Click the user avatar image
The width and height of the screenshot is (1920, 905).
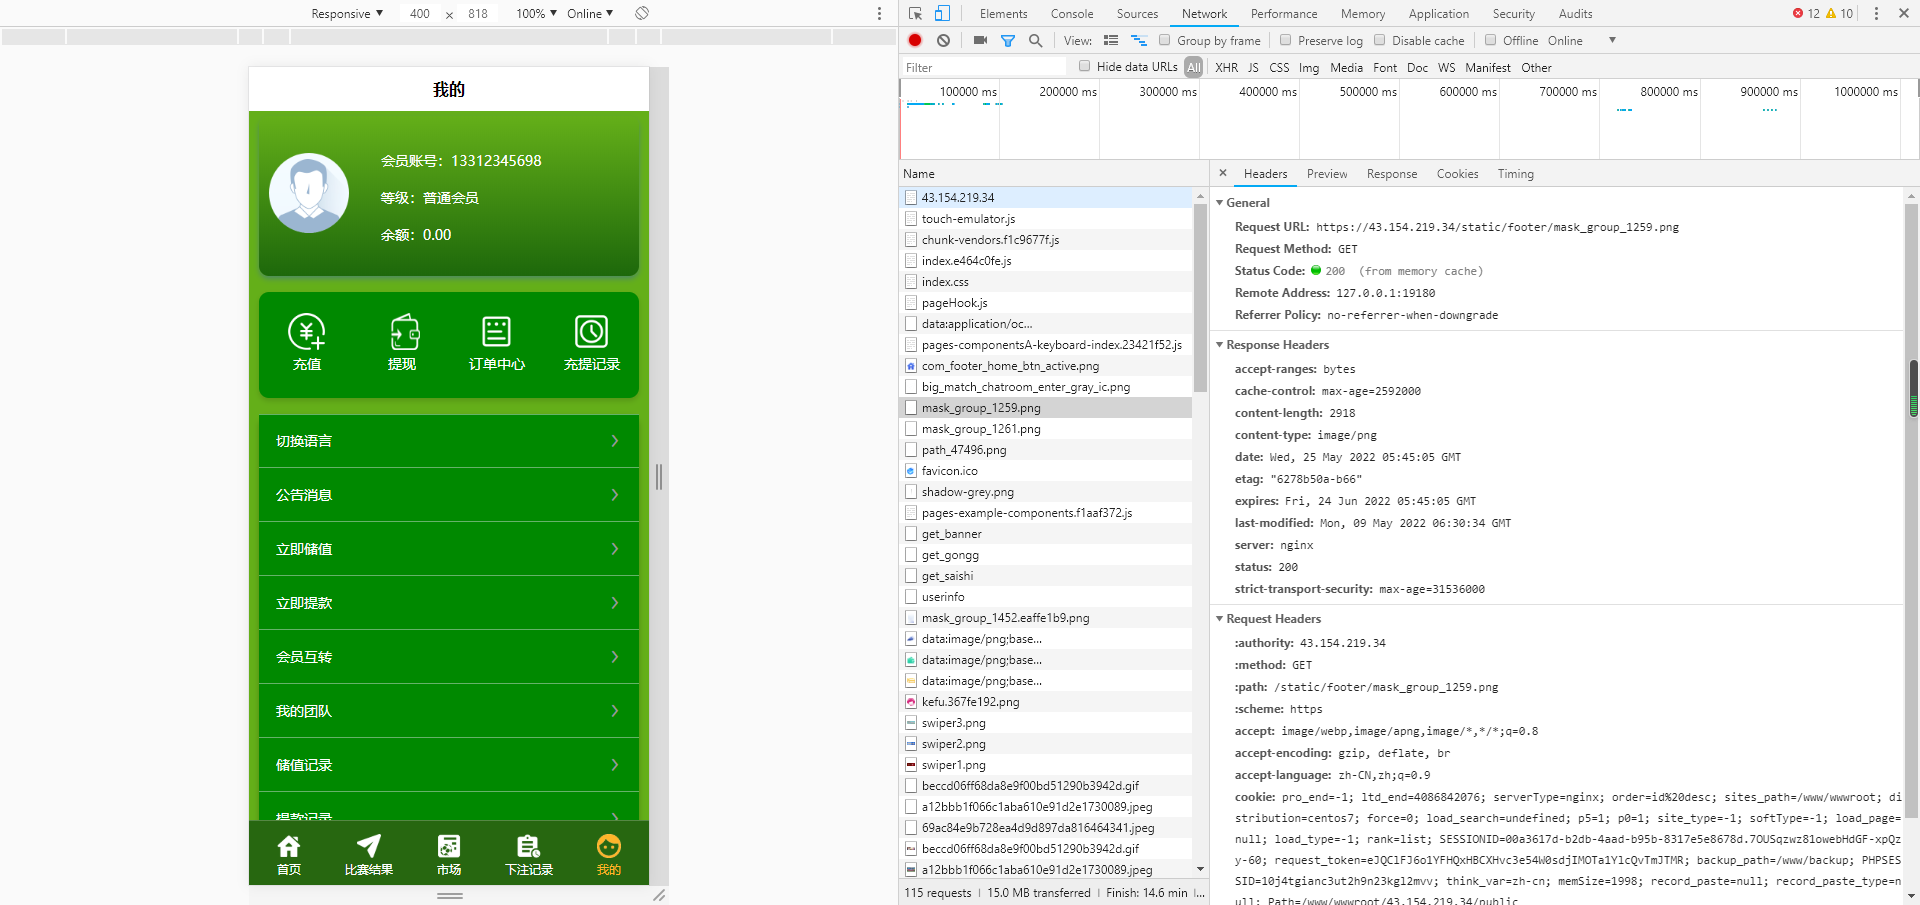click(309, 193)
